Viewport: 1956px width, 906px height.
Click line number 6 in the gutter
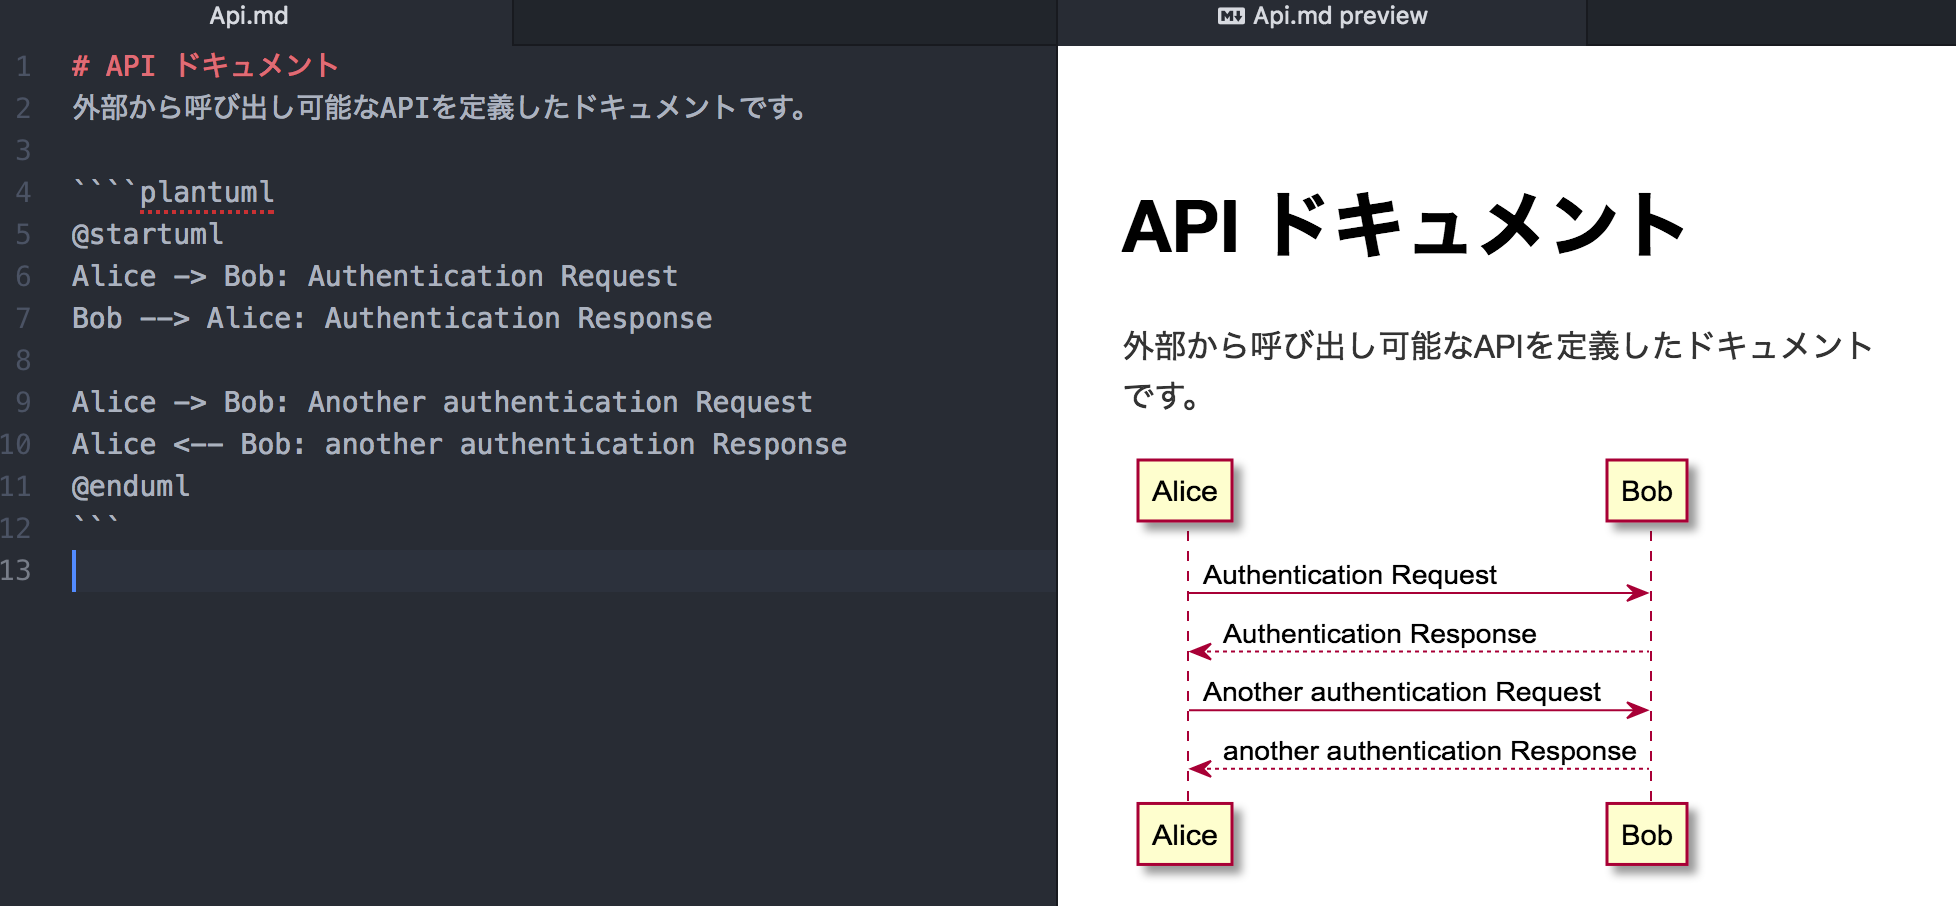(23, 276)
